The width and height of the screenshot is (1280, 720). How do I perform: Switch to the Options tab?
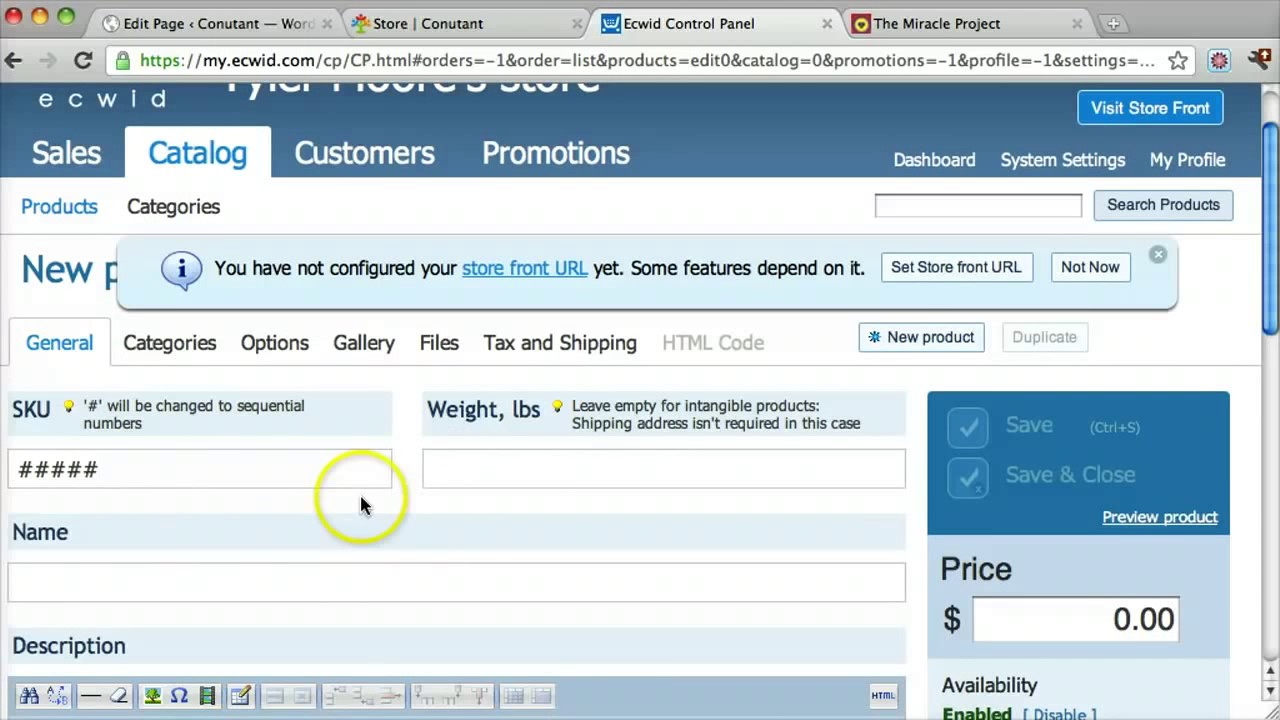(x=274, y=343)
